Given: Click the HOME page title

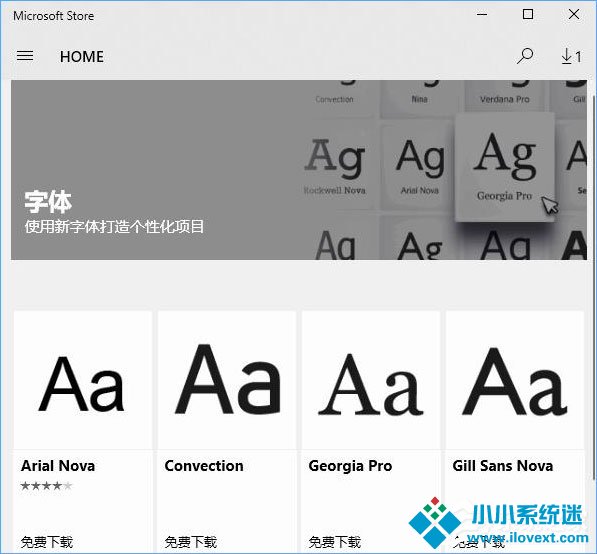Looking at the screenshot, I should pos(81,57).
